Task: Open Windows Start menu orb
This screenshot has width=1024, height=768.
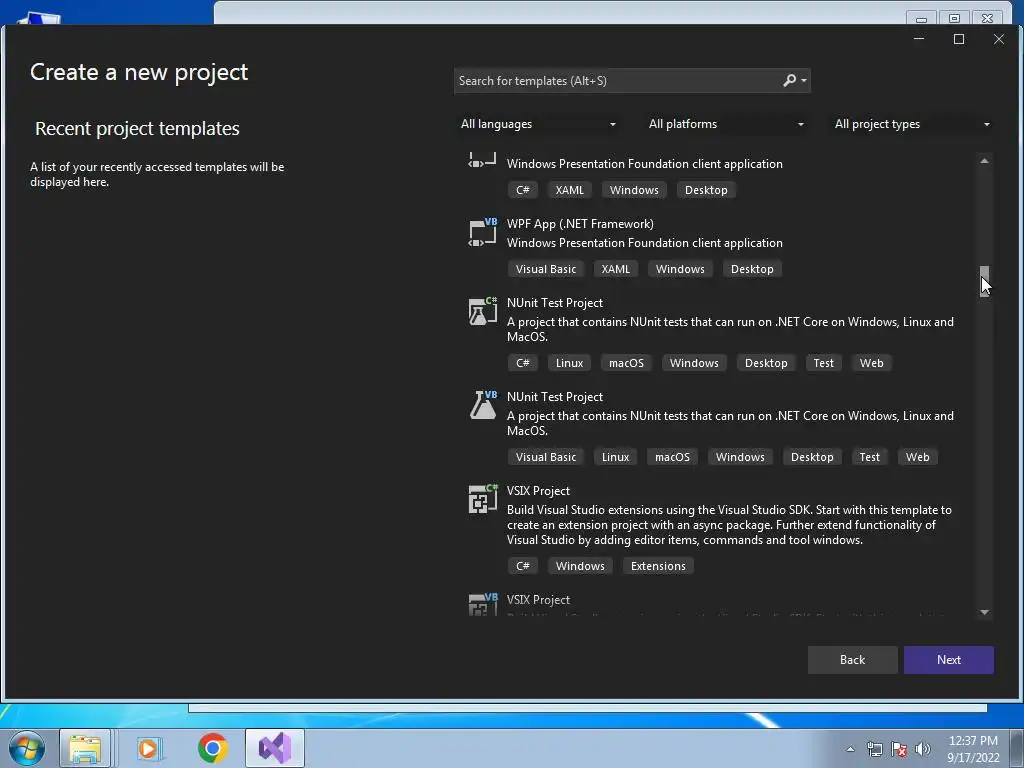Action: coord(27,748)
